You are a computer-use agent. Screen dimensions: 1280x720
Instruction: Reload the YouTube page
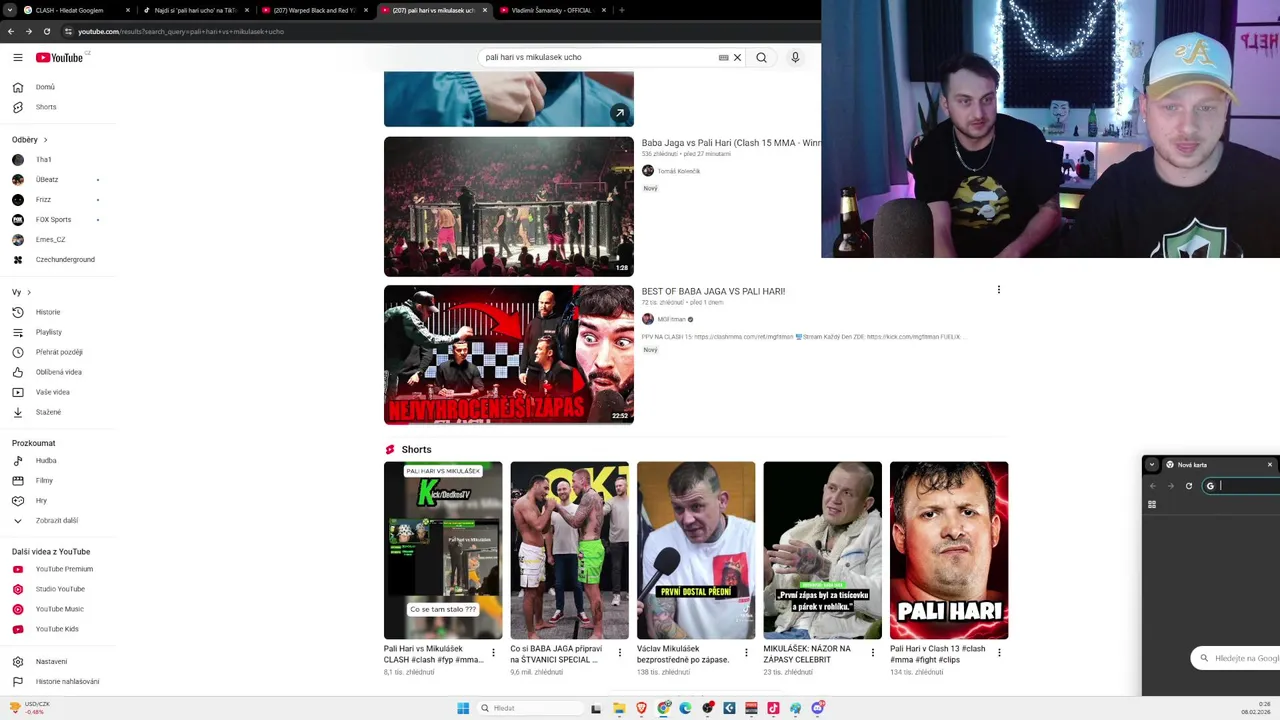point(46,31)
